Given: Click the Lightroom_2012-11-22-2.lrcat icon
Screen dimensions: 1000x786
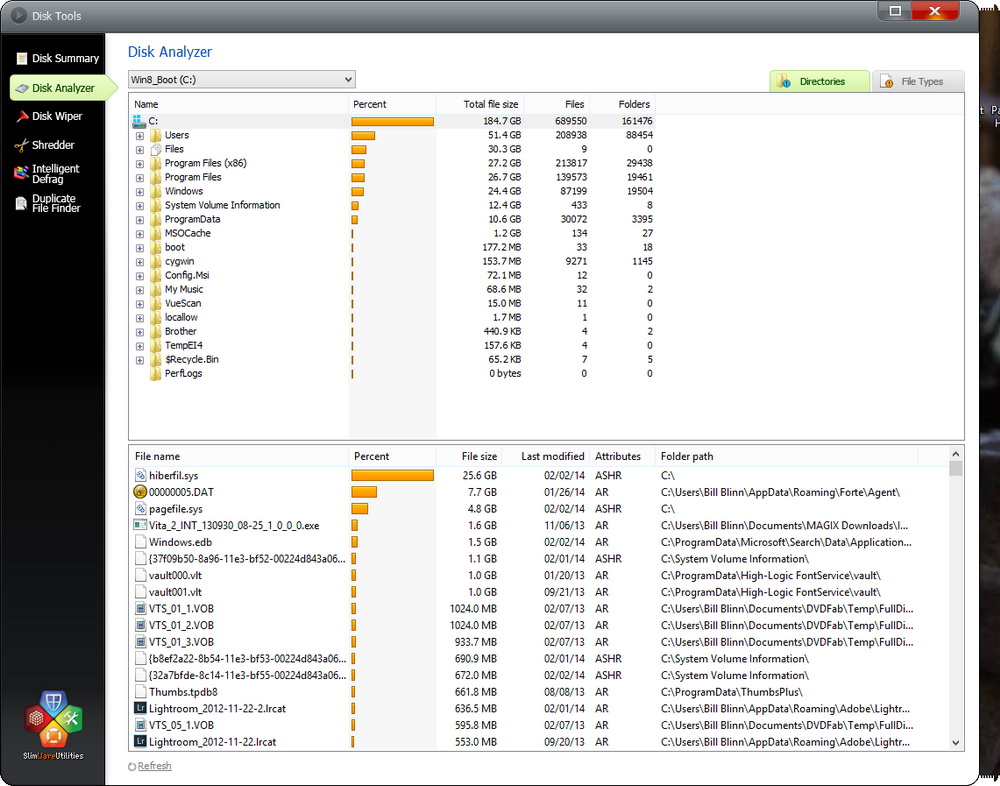Looking at the screenshot, I should point(140,708).
